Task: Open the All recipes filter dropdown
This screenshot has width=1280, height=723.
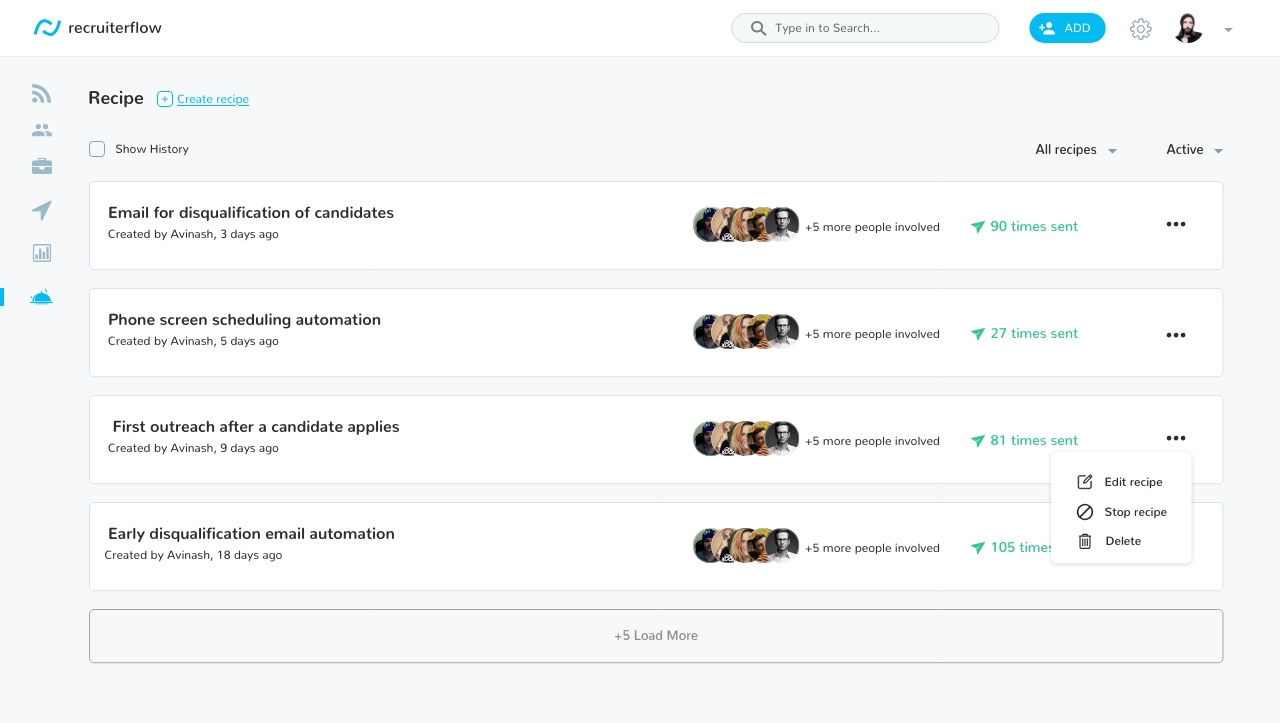Action: tap(1076, 150)
